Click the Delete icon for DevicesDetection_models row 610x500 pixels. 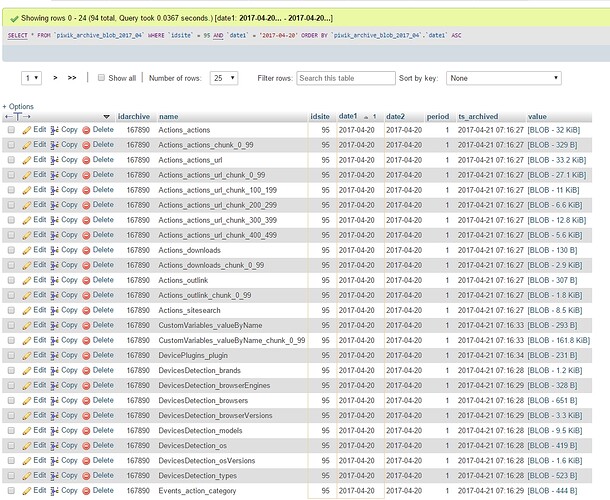click(86, 431)
